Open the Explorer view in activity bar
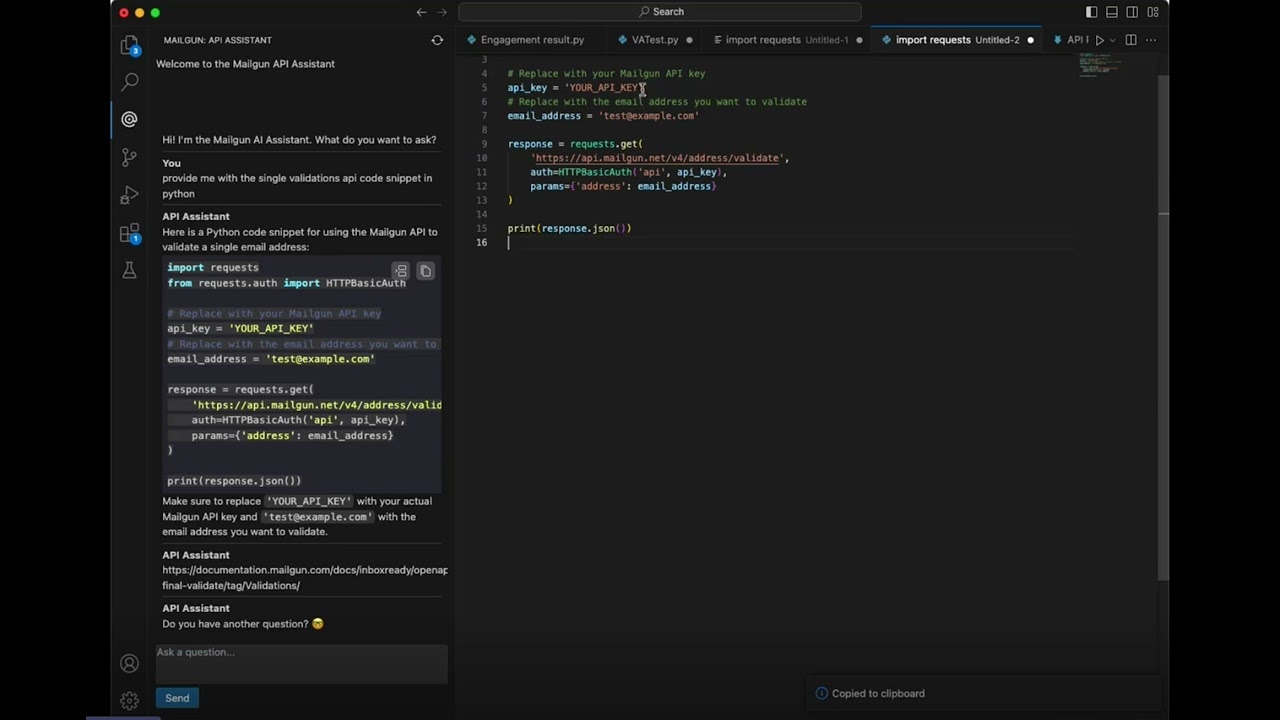 [x=129, y=45]
